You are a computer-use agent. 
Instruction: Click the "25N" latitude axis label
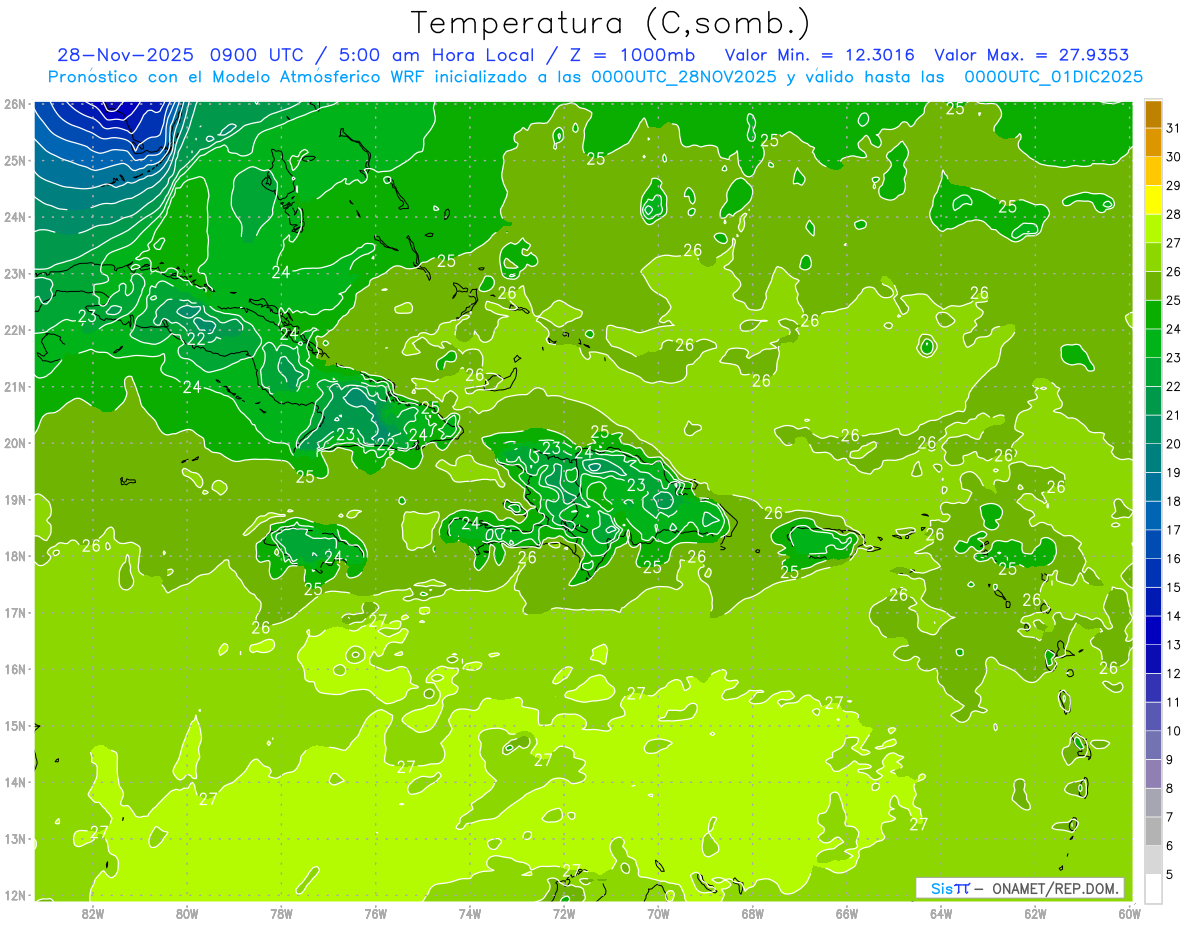click(x=15, y=161)
